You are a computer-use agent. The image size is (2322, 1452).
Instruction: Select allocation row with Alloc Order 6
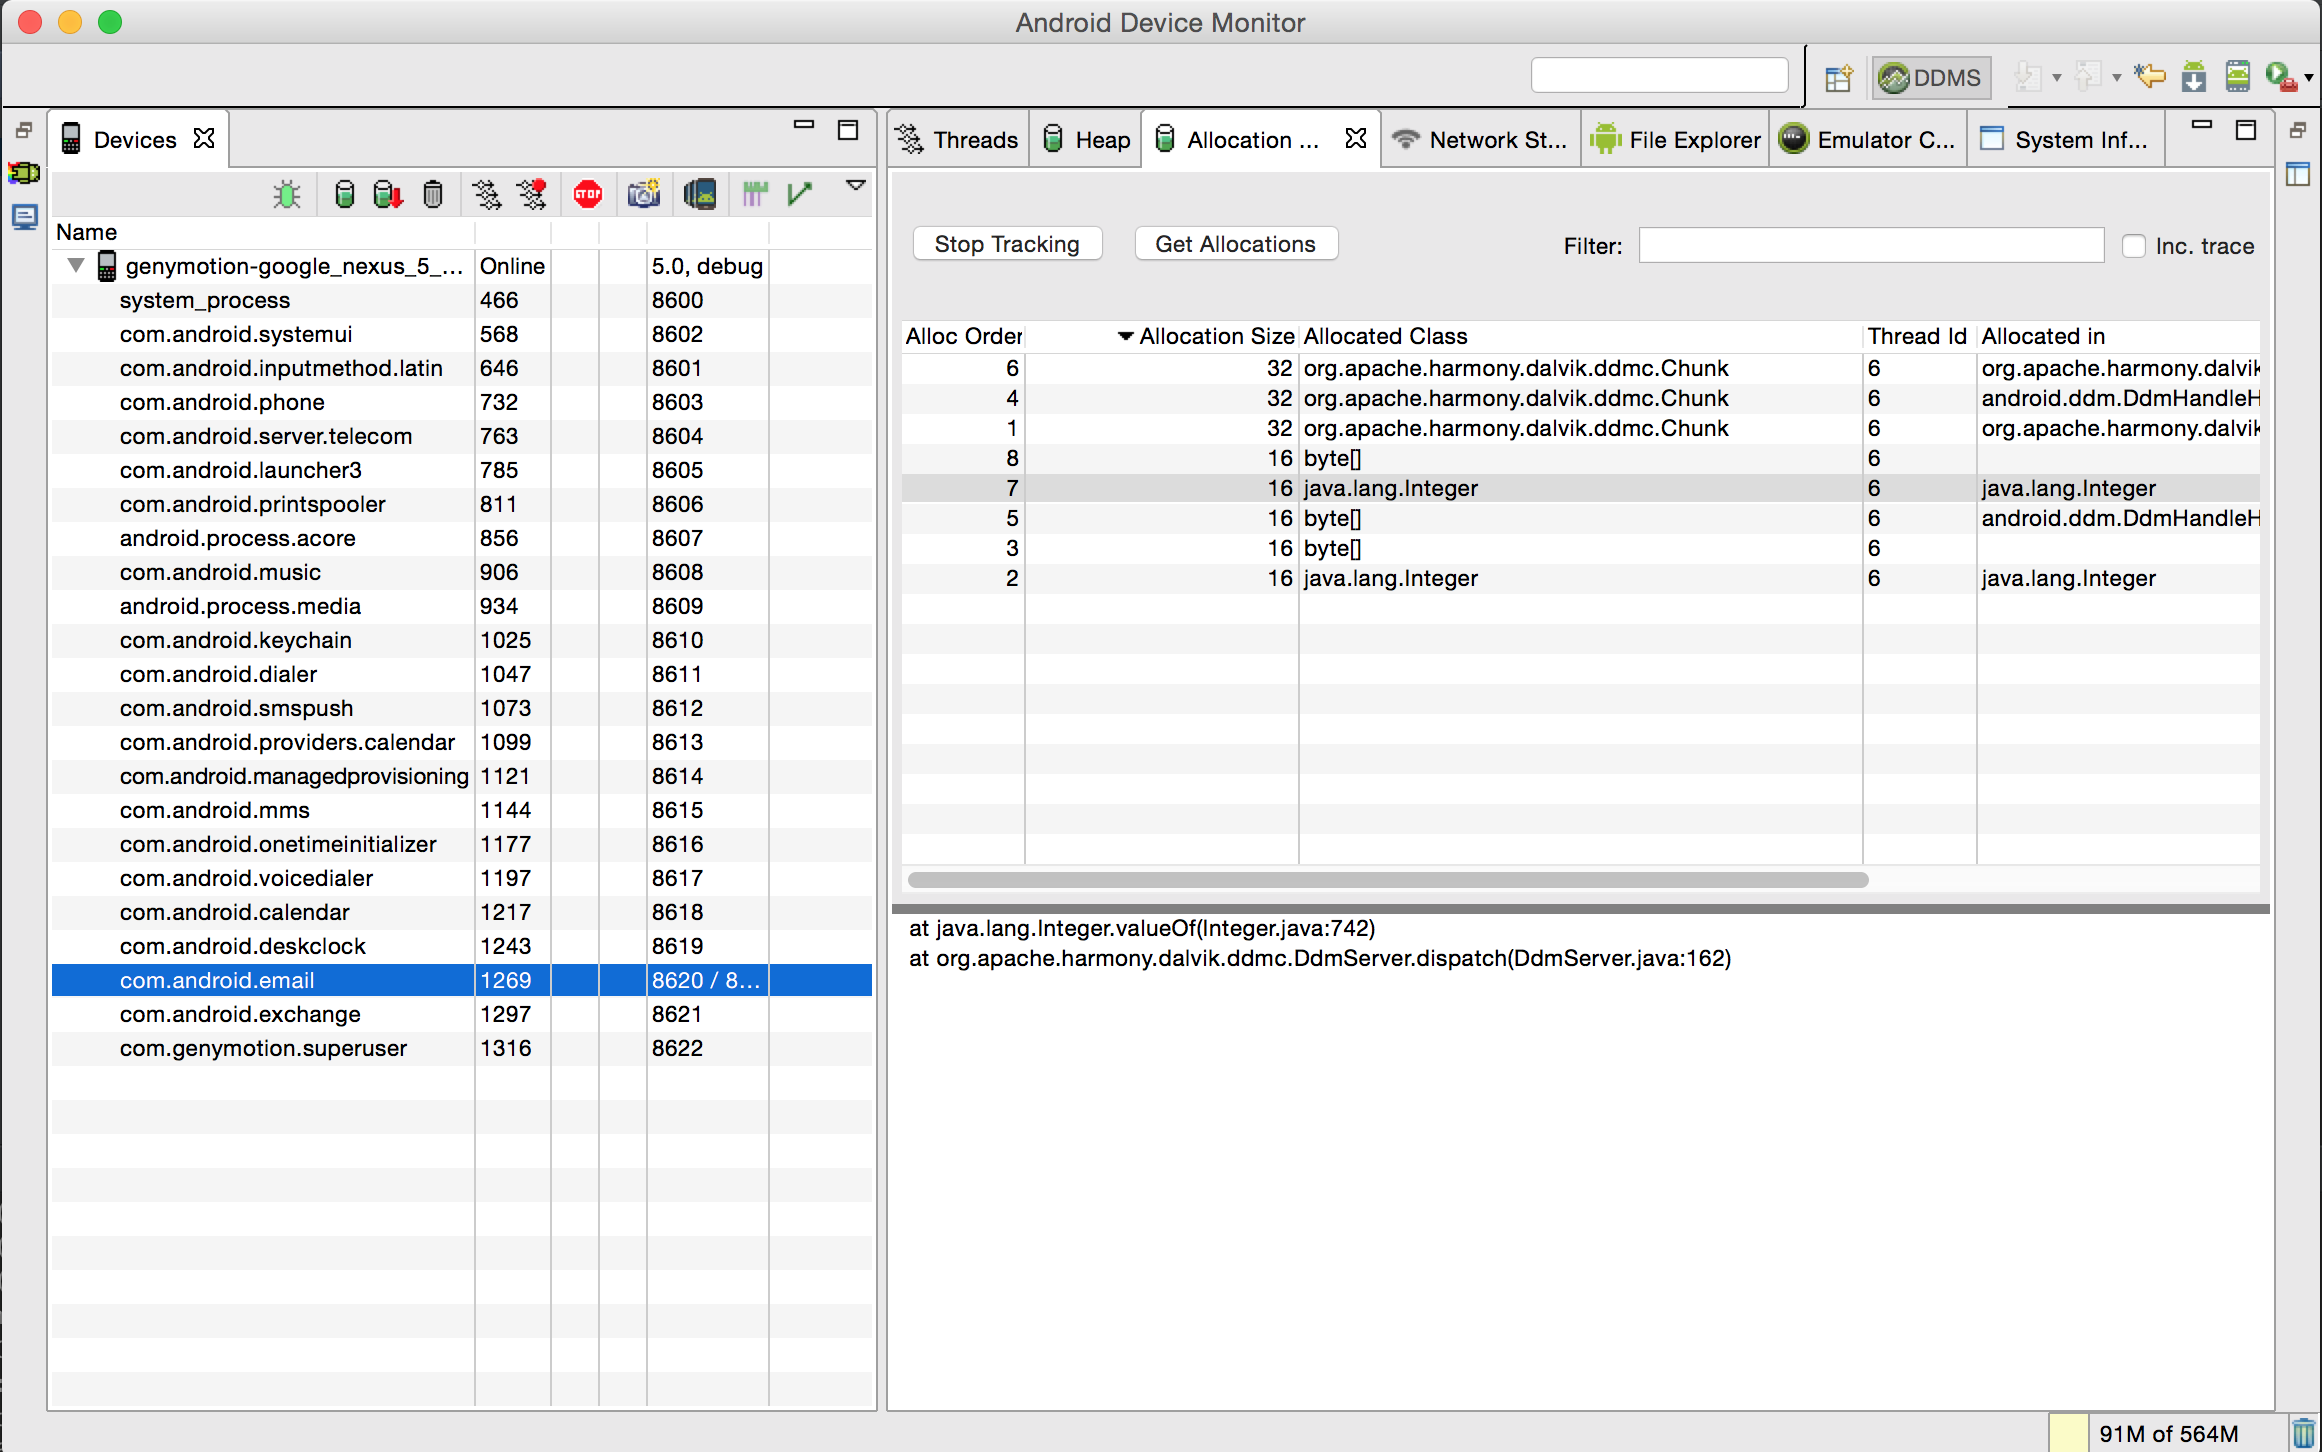tap(1580, 368)
